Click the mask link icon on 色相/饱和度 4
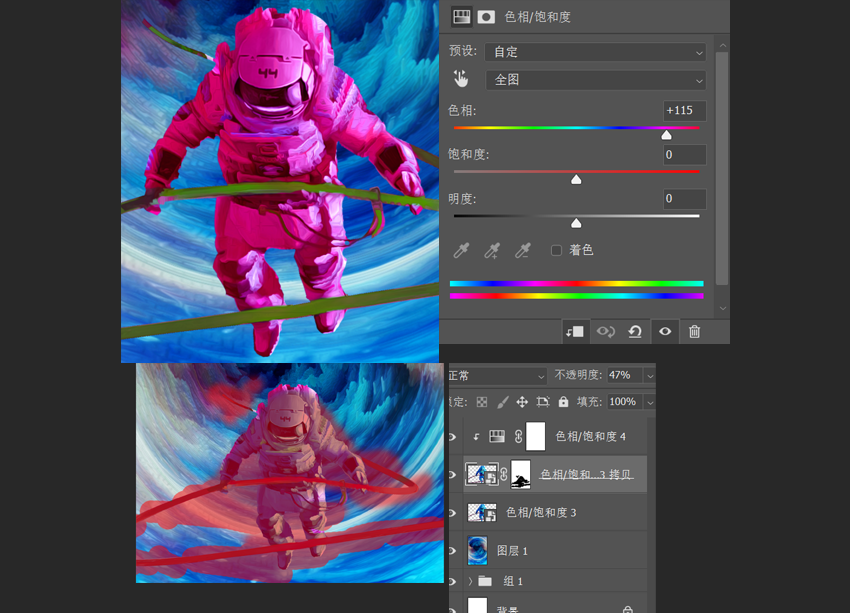Viewport: 850px width, 613px height. click(518, 436)
